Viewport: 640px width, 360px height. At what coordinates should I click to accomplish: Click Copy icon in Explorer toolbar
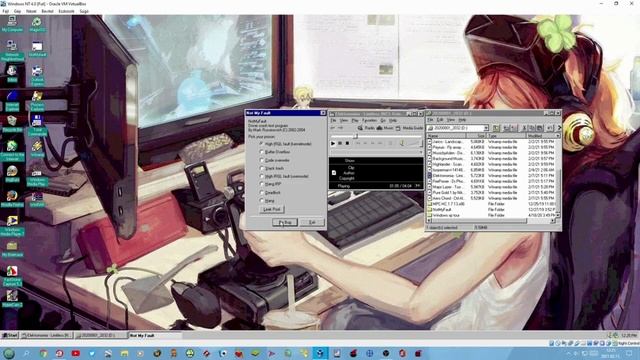[x=532, y=128]
